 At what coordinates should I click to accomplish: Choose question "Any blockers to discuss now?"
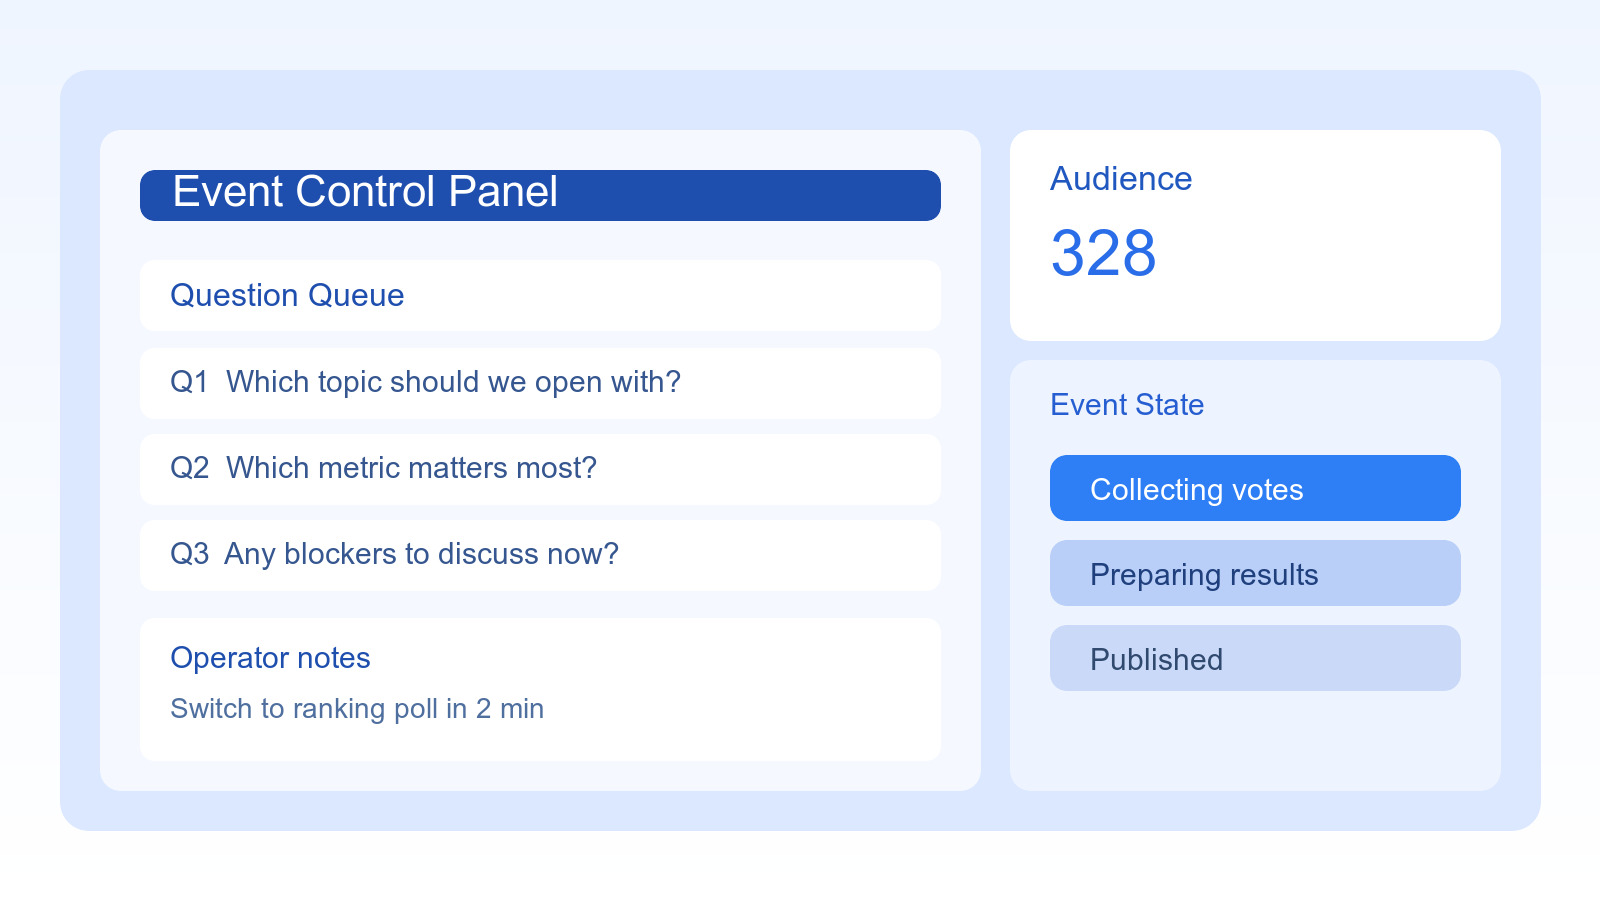421,554
